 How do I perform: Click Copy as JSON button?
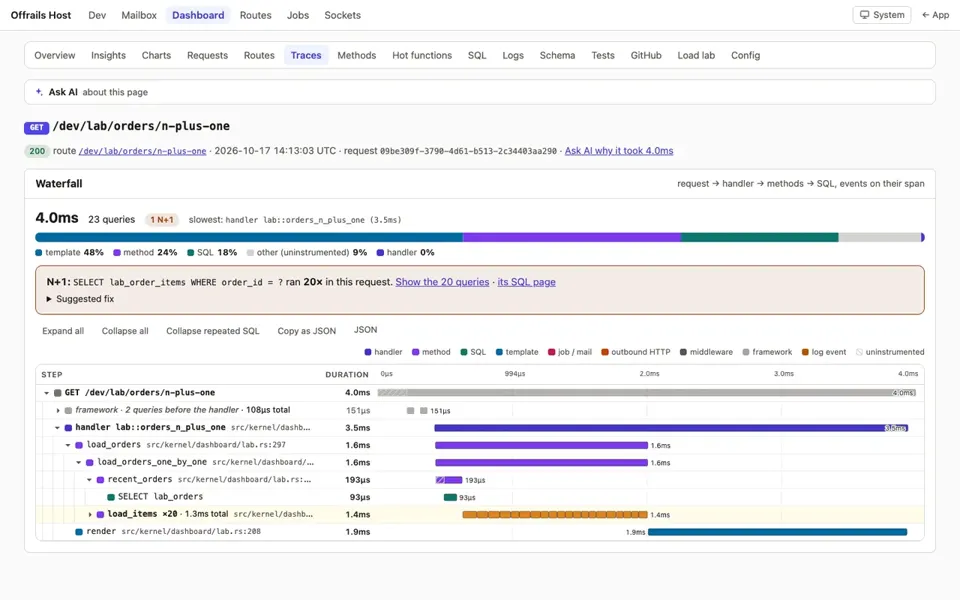pos(307,331)
